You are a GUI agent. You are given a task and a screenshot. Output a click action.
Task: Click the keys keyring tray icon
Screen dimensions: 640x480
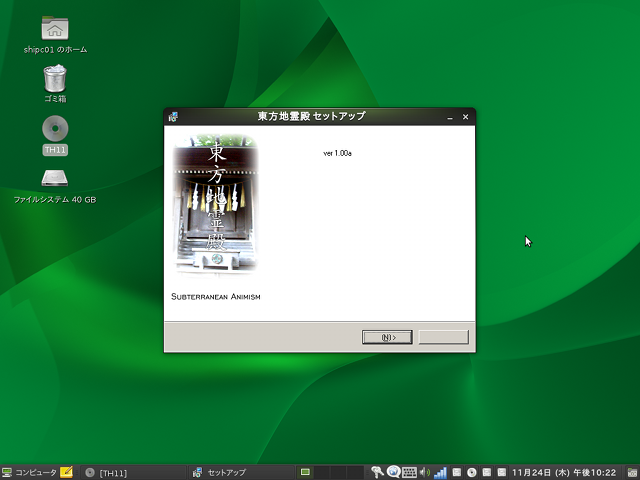(x=377, y=472)
